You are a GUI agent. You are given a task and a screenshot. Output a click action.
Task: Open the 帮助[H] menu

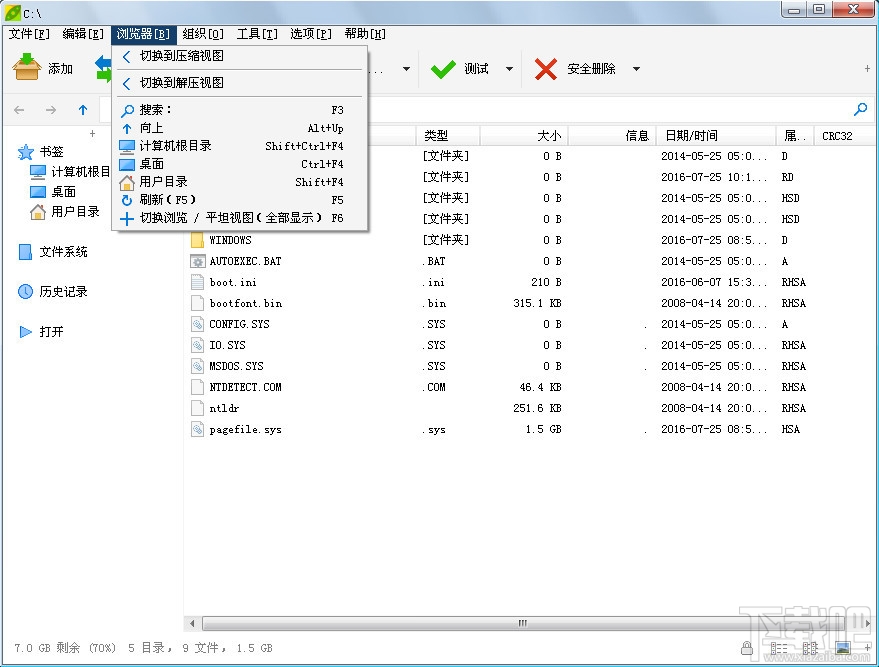click(x=365, y=34)
